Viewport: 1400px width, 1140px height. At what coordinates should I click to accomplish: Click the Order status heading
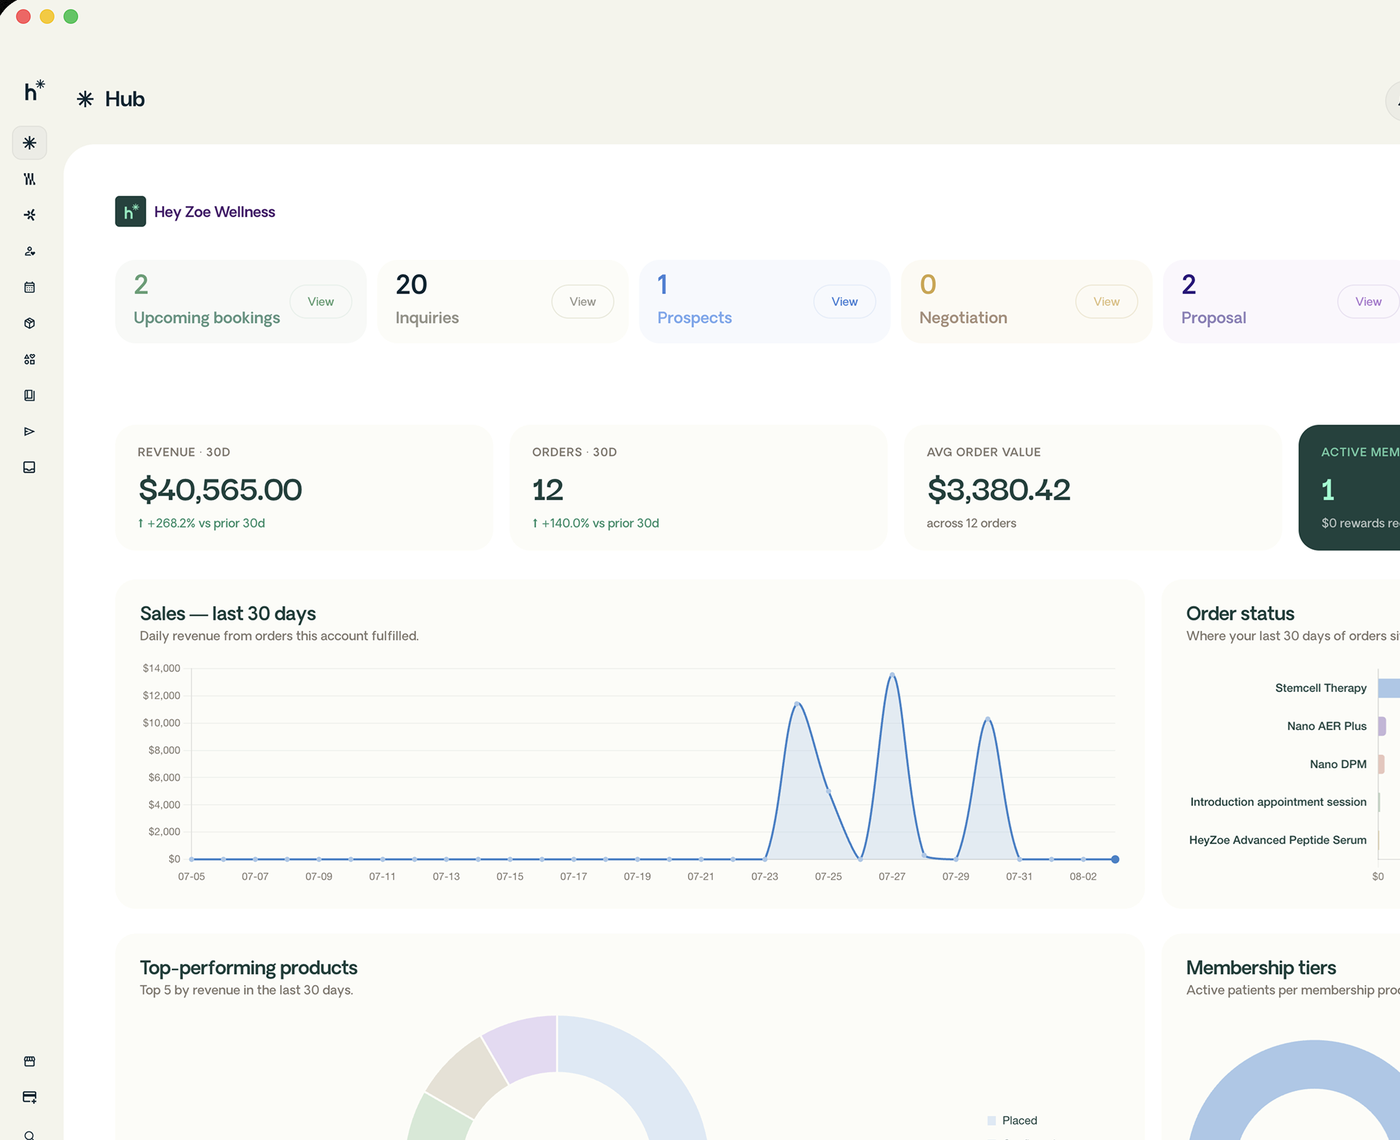tap(1240, 613)
